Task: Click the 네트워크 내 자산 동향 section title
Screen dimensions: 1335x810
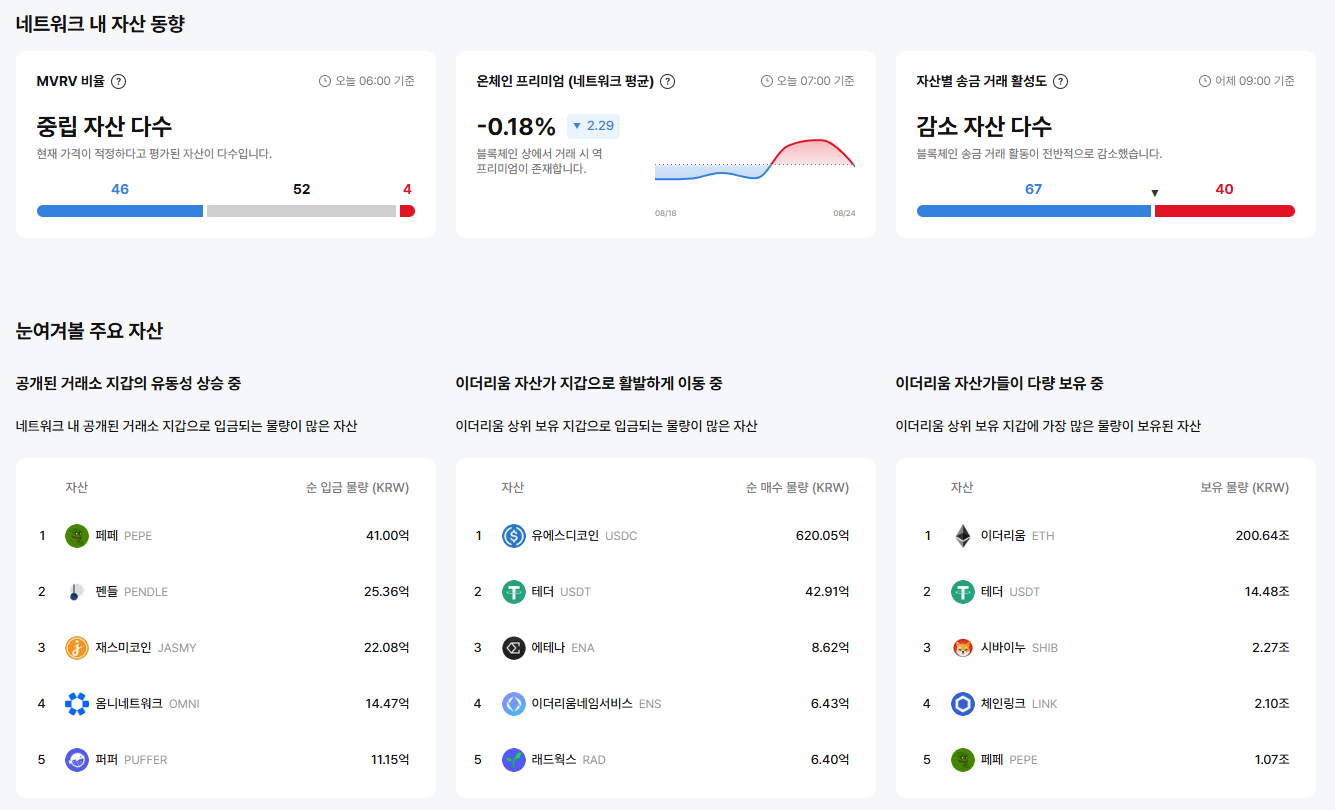Action: (x=100, y=25)
